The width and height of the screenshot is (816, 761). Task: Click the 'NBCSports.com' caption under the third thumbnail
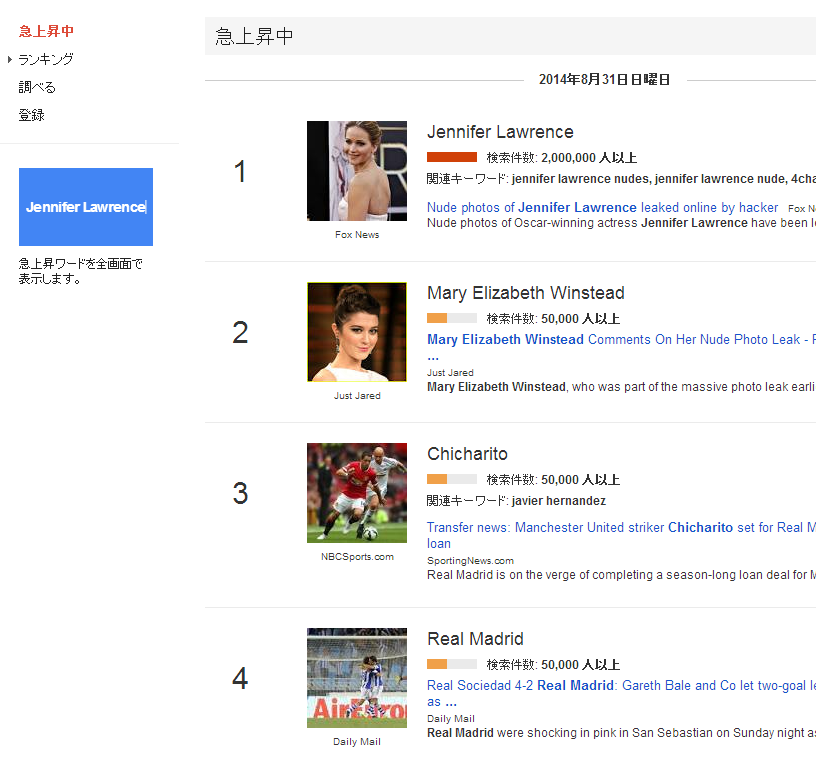click(357, 556)
